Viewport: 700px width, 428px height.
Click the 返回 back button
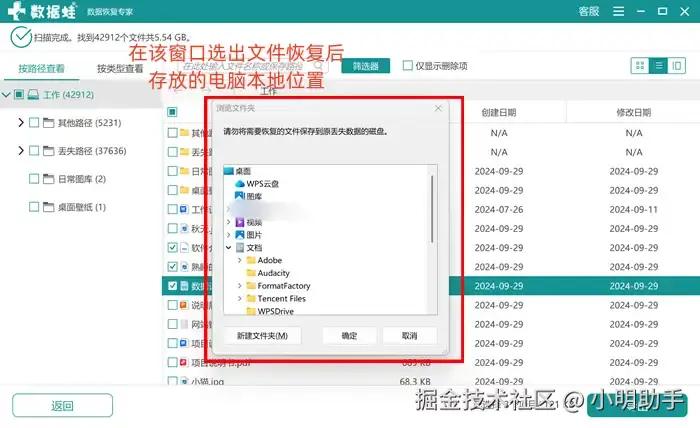click(62, 405)
